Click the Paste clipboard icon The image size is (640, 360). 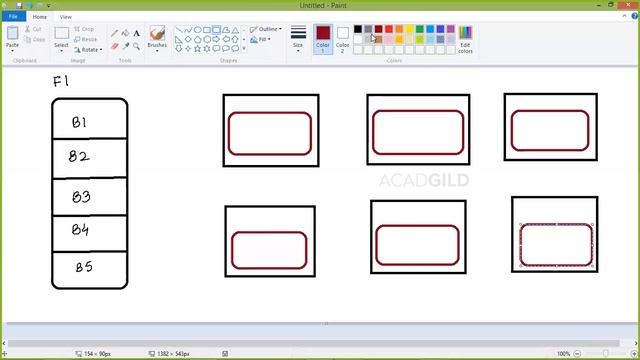tap(13, 33)
